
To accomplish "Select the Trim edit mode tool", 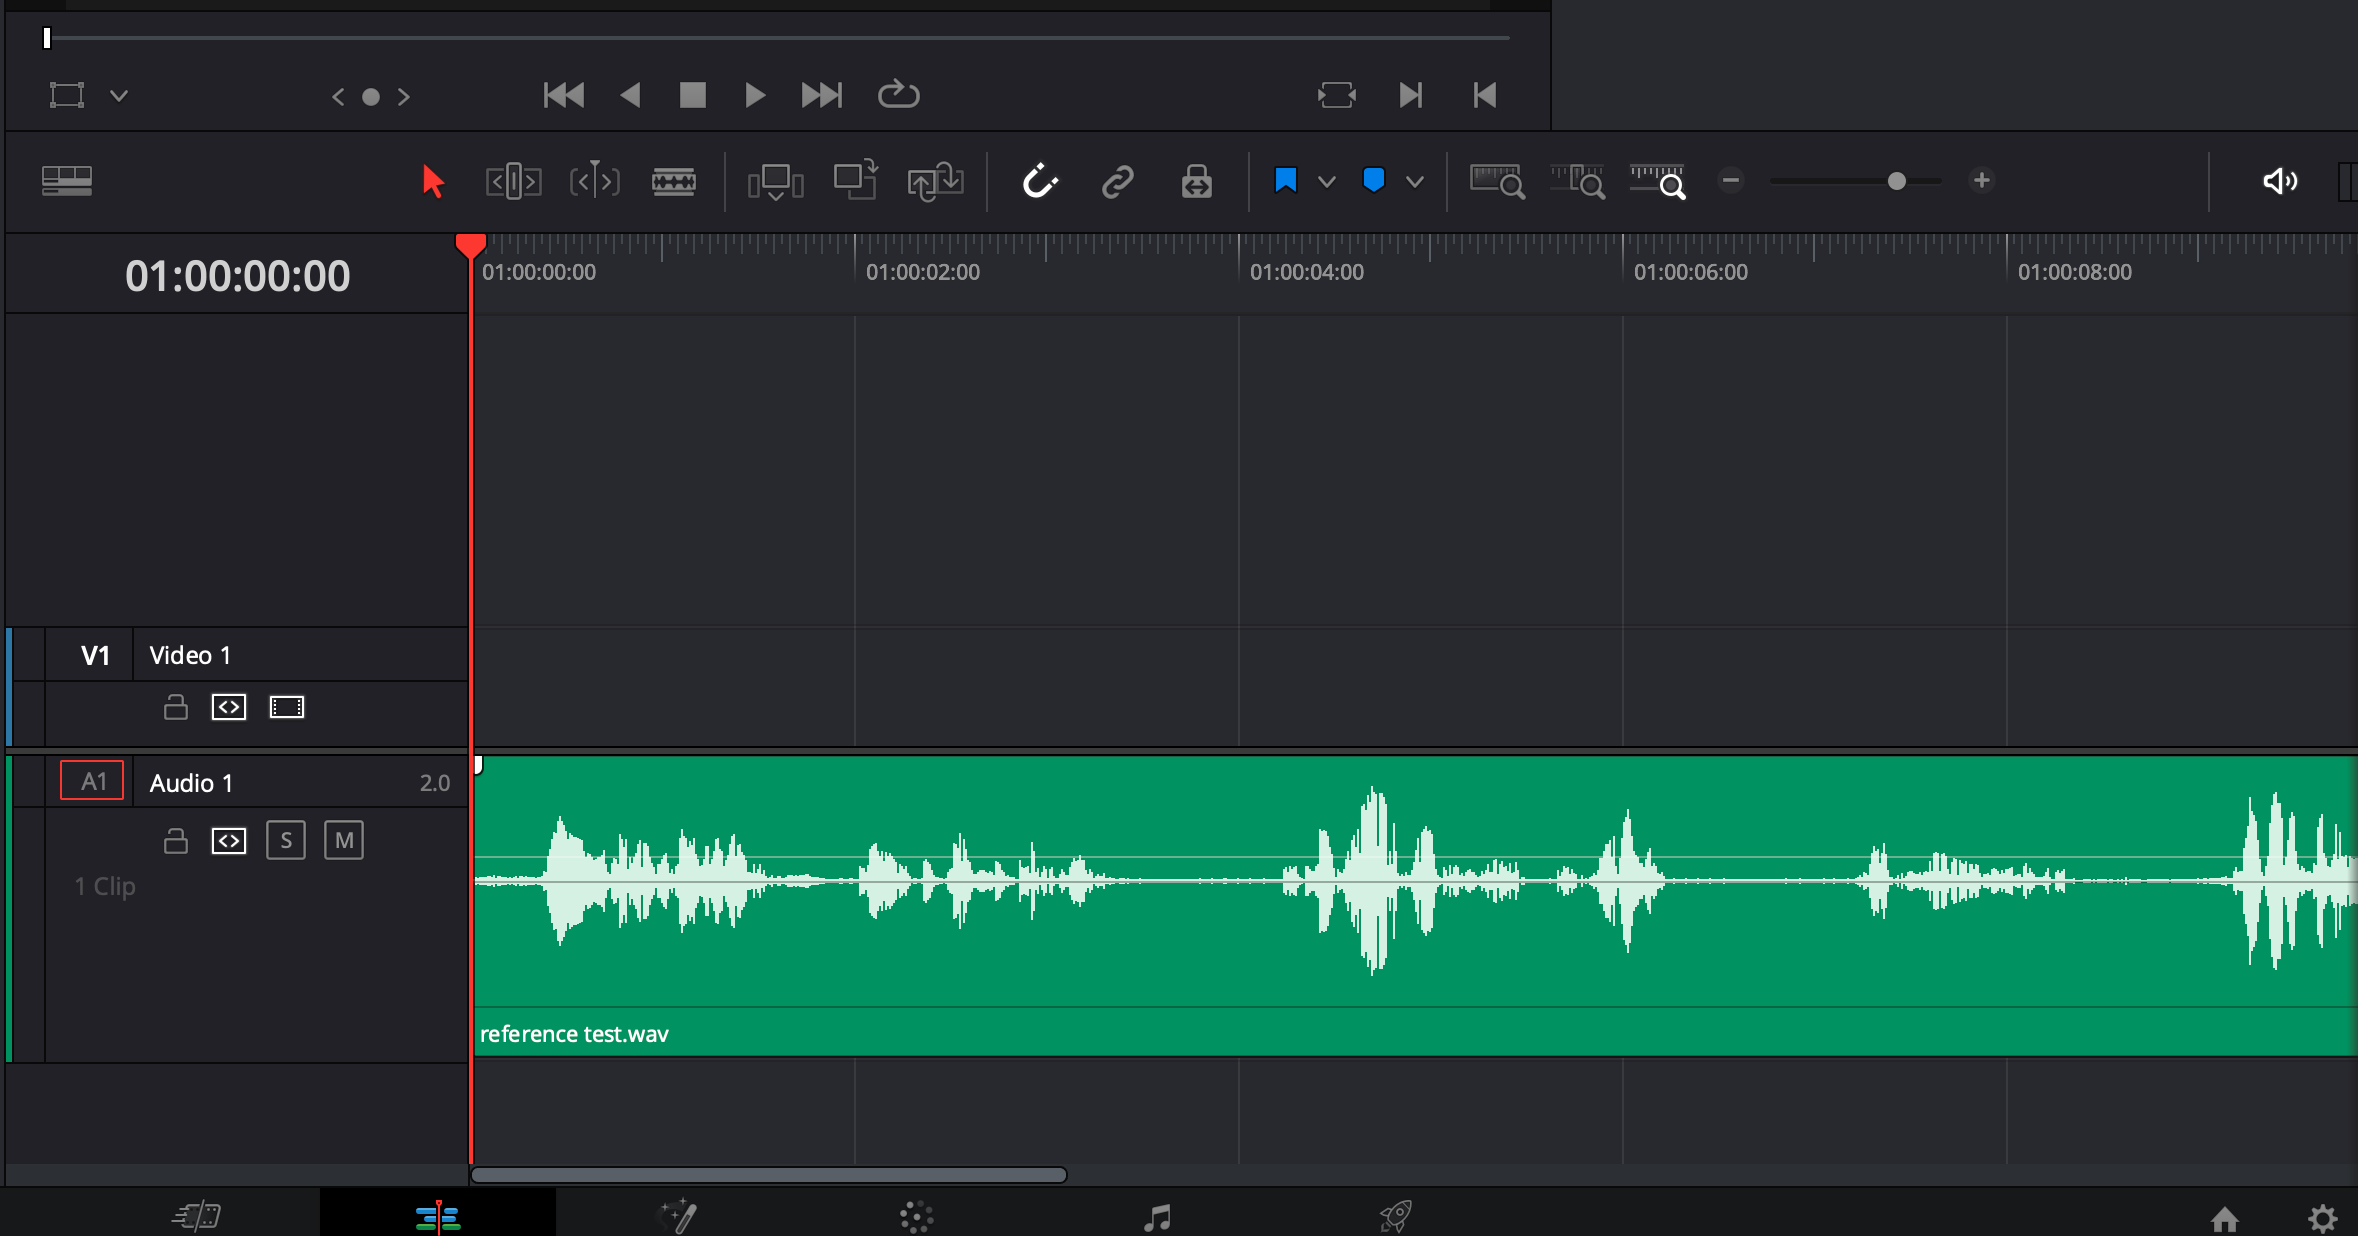I will [513, 181].
